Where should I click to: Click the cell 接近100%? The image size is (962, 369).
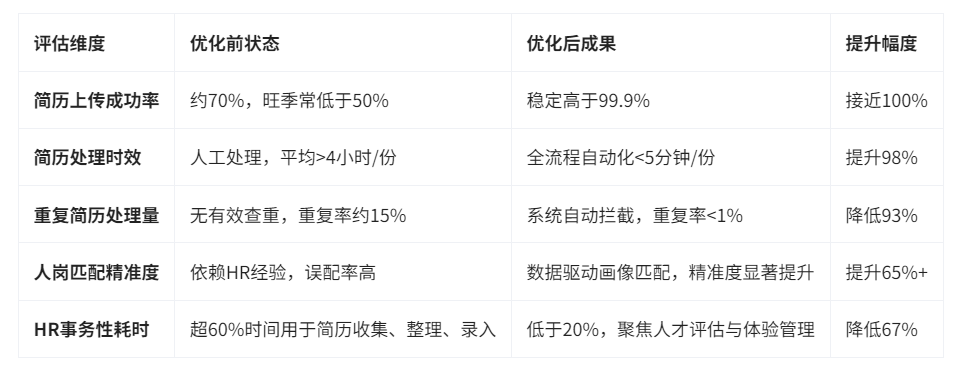pos(887,100)
